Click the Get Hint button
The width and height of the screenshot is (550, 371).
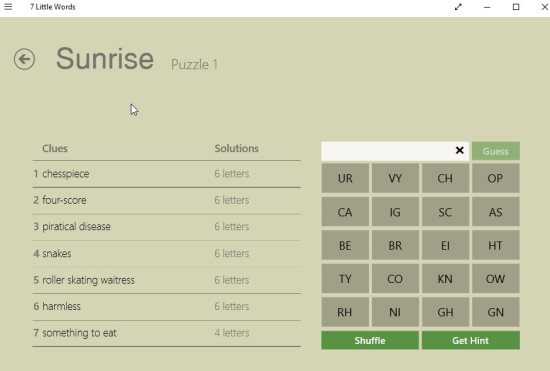[470, 340]
